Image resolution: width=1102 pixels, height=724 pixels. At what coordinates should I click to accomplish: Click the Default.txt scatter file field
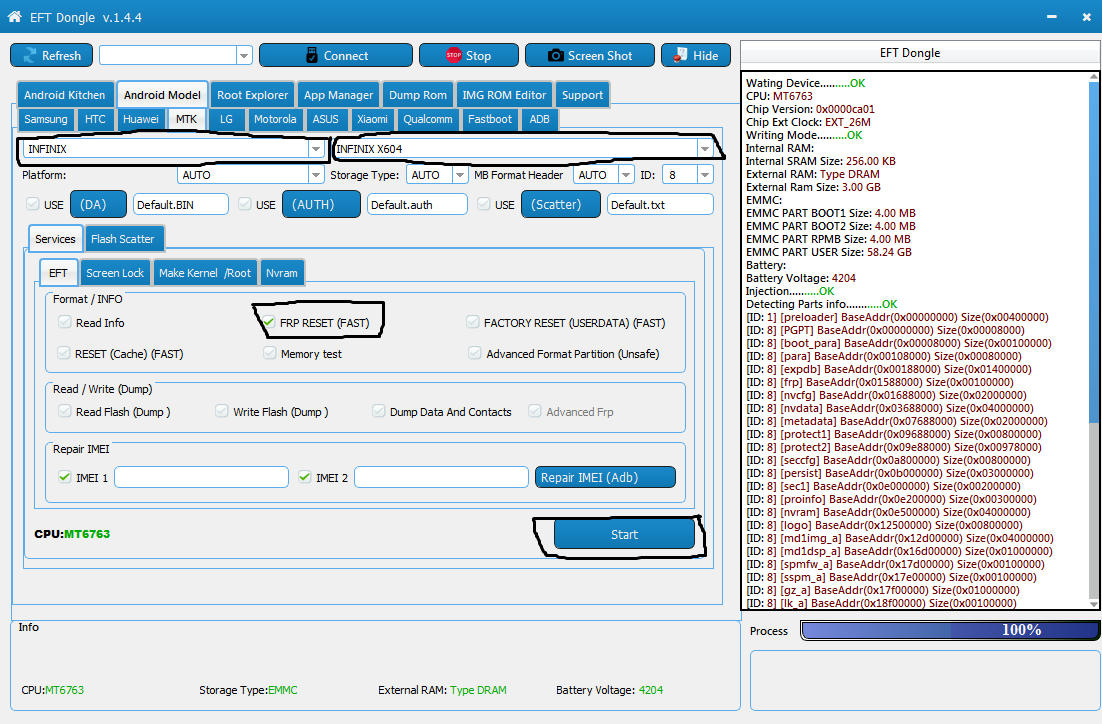(x=660, y=205)
